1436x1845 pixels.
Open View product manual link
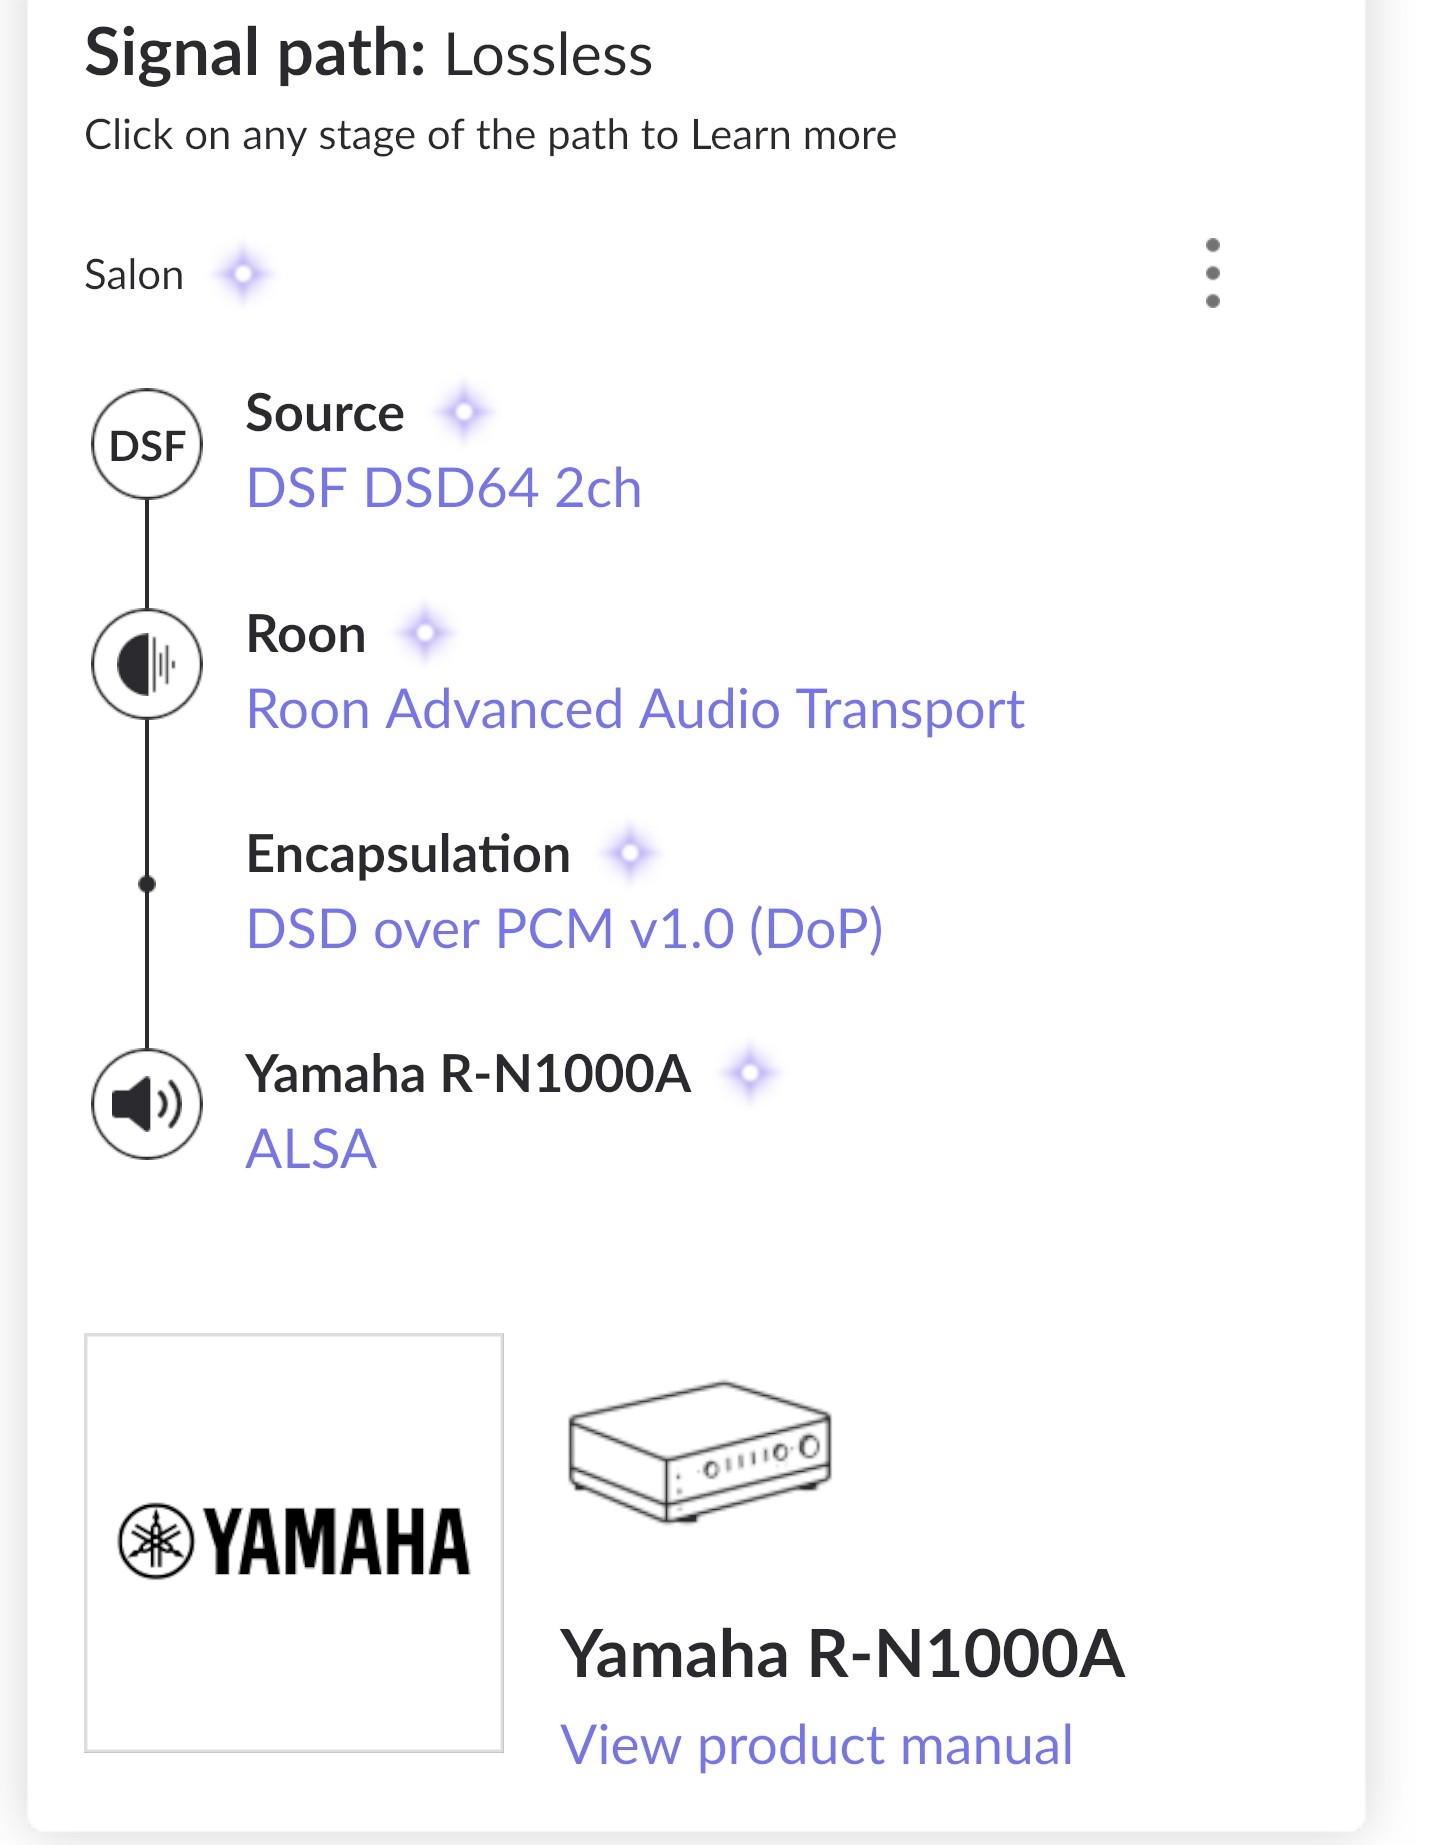pos(816,1746)
